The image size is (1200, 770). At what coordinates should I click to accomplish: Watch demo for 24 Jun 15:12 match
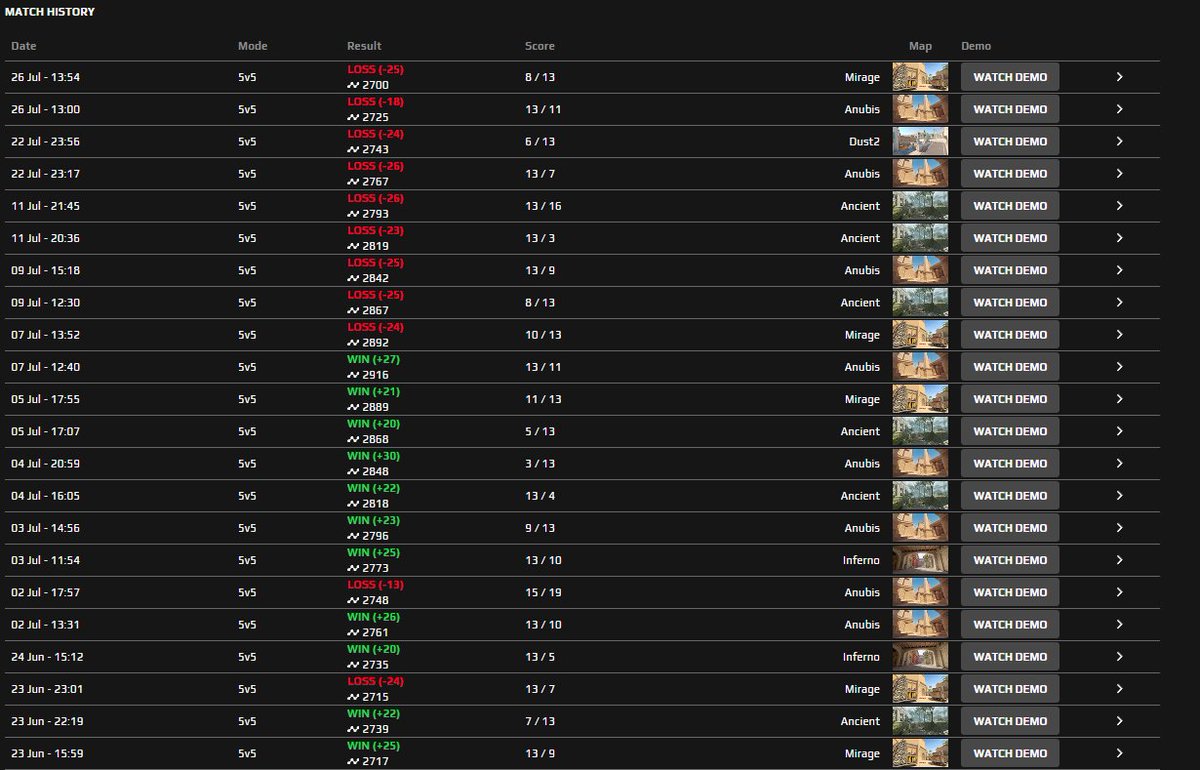[1010, 656]
